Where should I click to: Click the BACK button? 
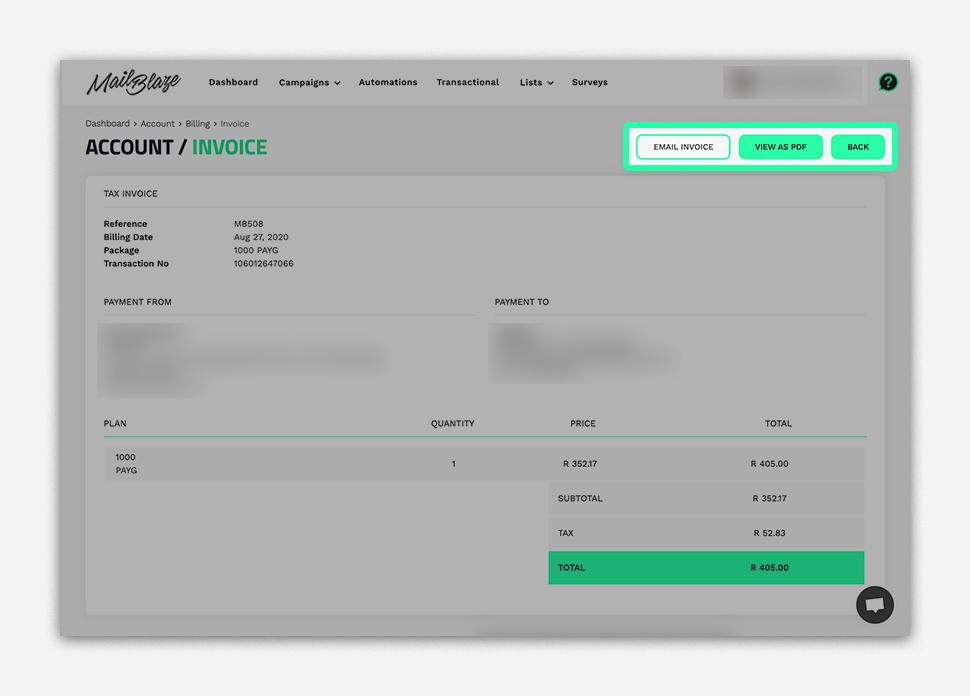point(858,146)
